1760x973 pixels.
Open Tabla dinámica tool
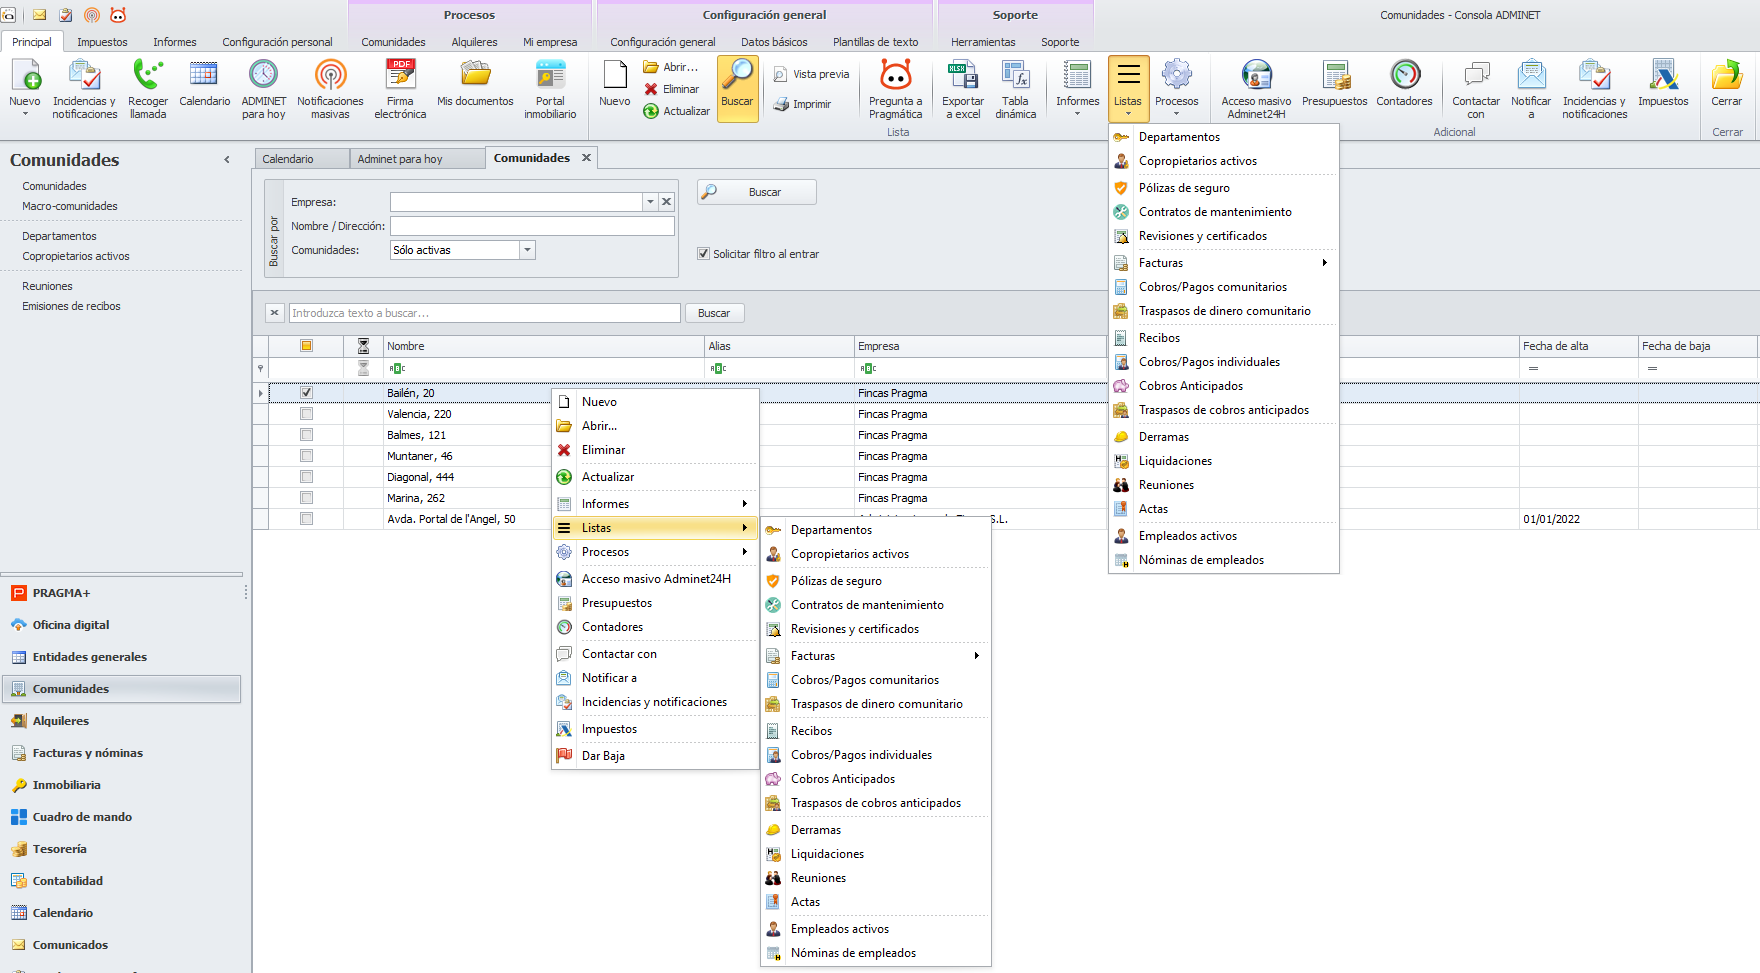[1015, 76]
